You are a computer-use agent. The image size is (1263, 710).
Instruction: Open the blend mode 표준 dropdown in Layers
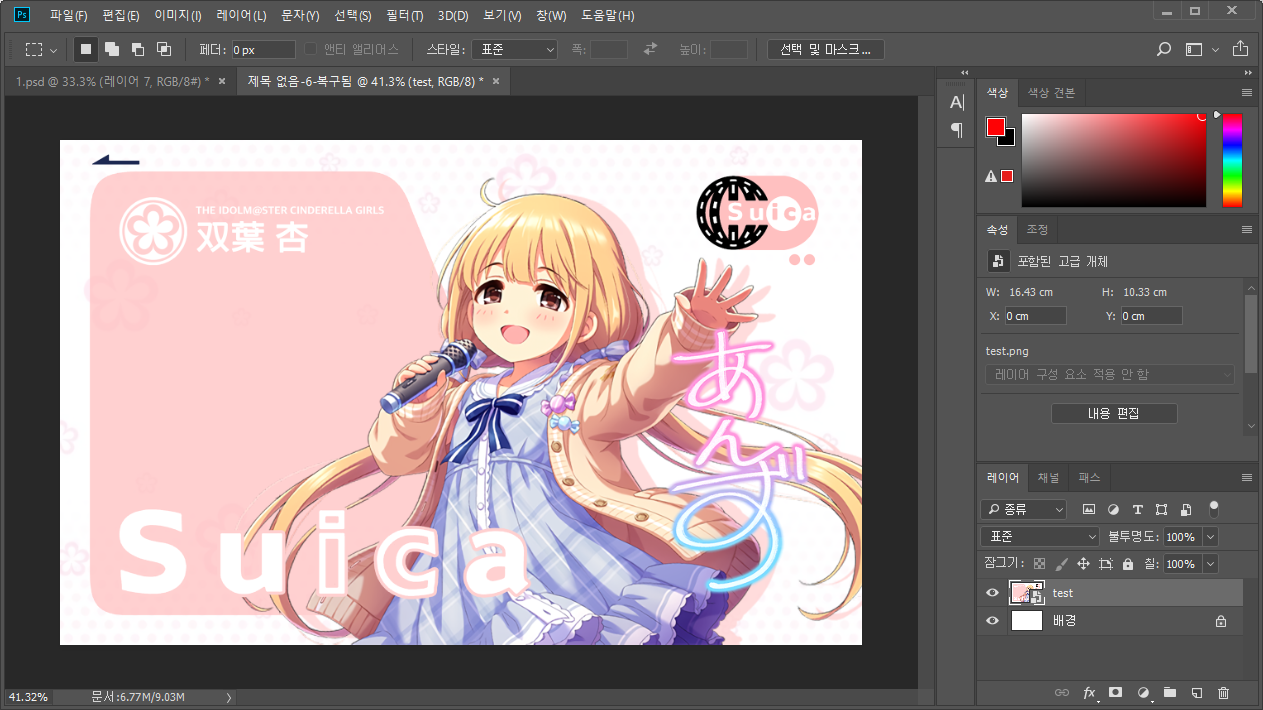click(1040, 537)
